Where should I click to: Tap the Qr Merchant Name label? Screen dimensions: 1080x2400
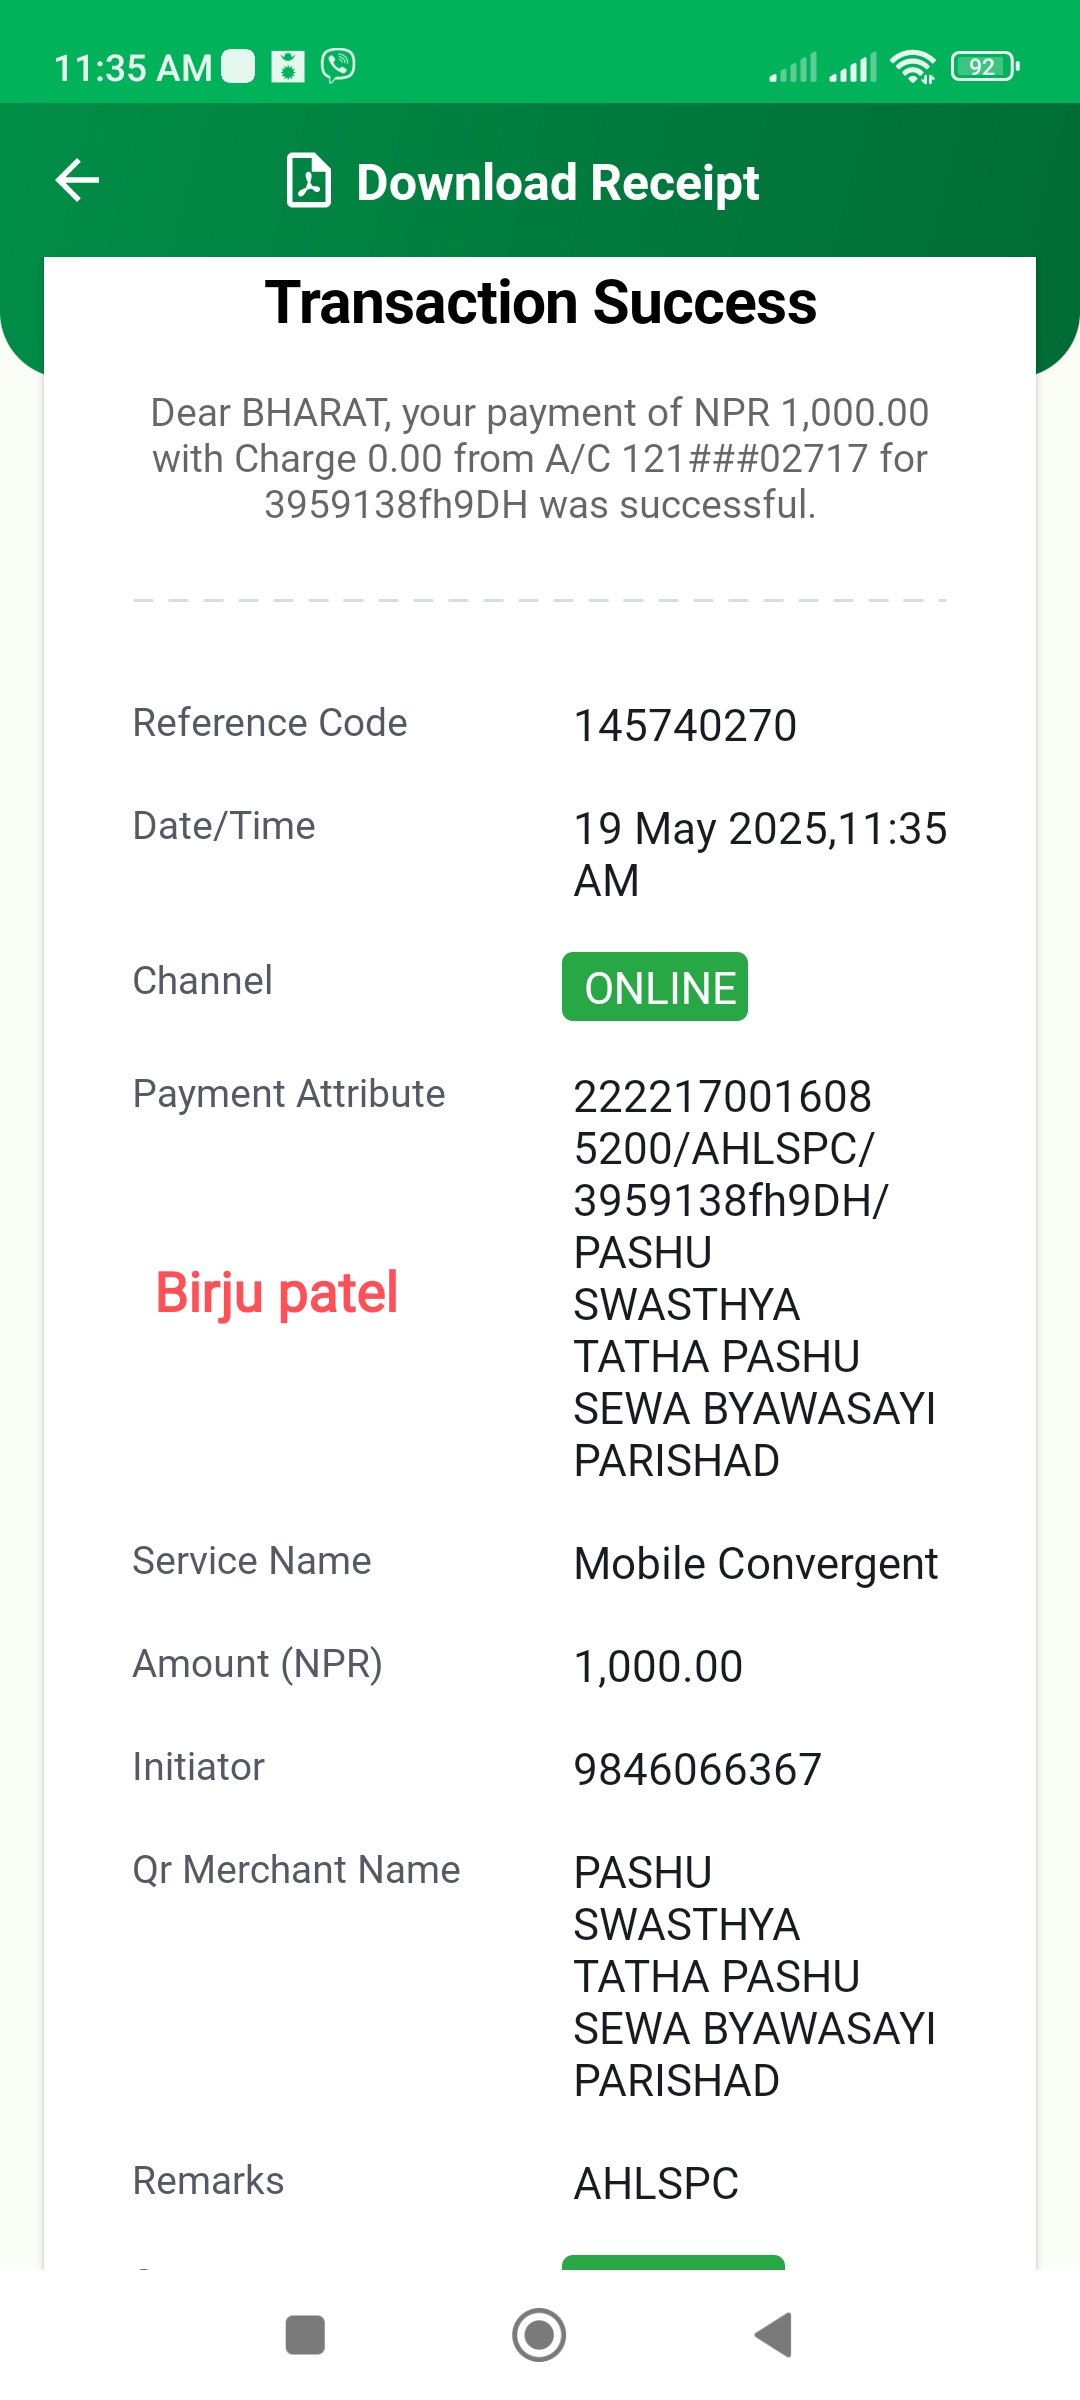[297, 1870]
